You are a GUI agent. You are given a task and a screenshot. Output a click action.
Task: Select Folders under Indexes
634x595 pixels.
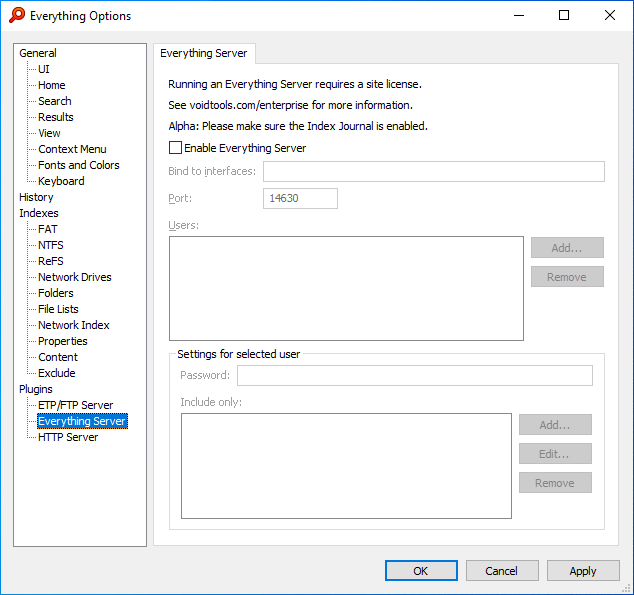click(x=56, y=293)
